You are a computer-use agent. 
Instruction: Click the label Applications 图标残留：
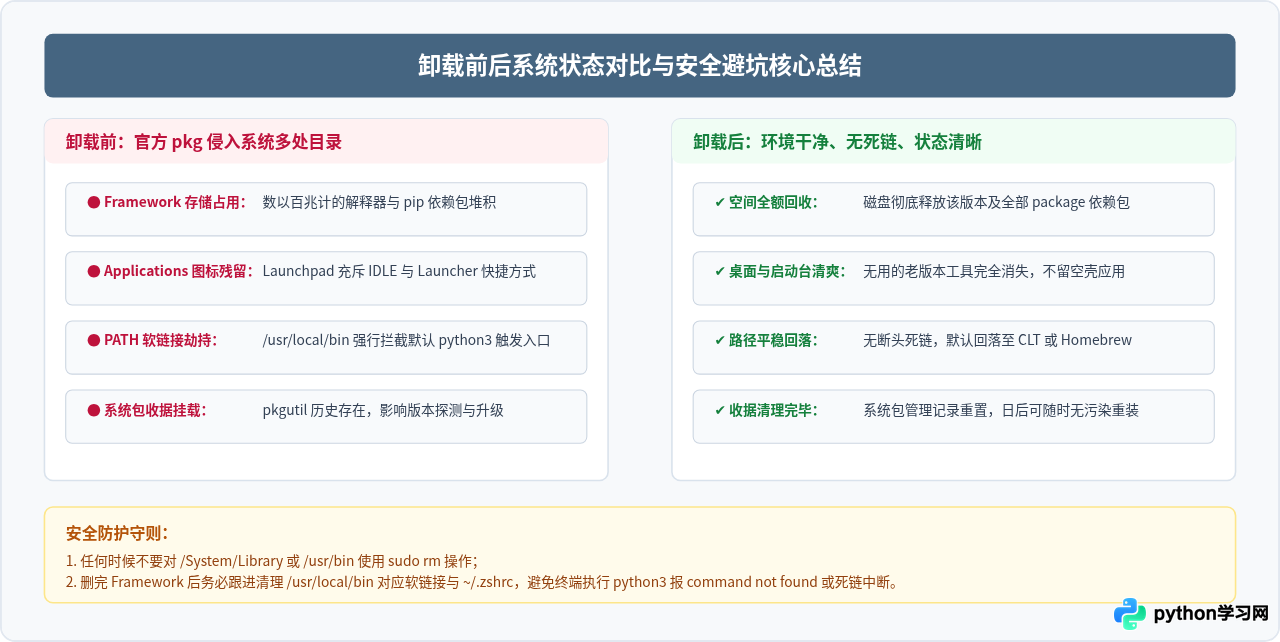pos(179,271)
